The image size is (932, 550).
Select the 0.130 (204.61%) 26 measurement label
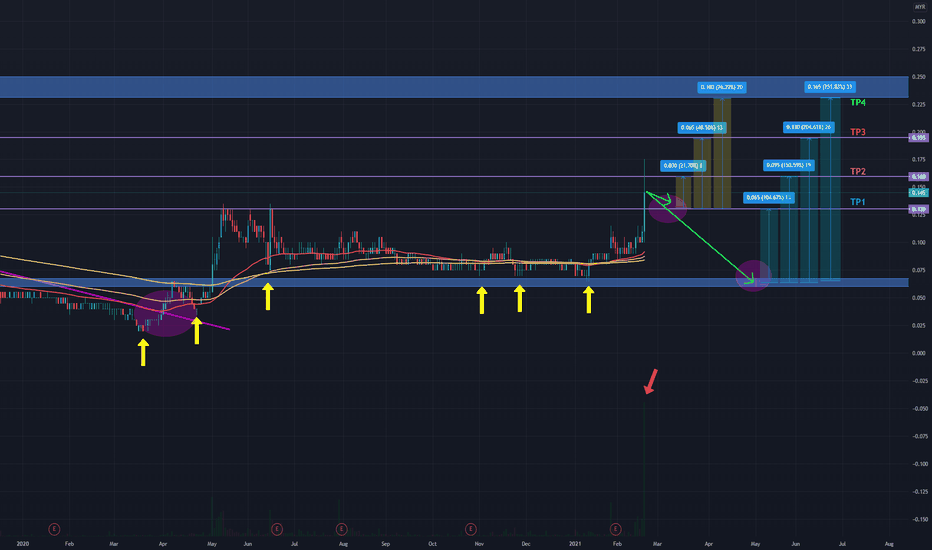(x=808, y=127)
